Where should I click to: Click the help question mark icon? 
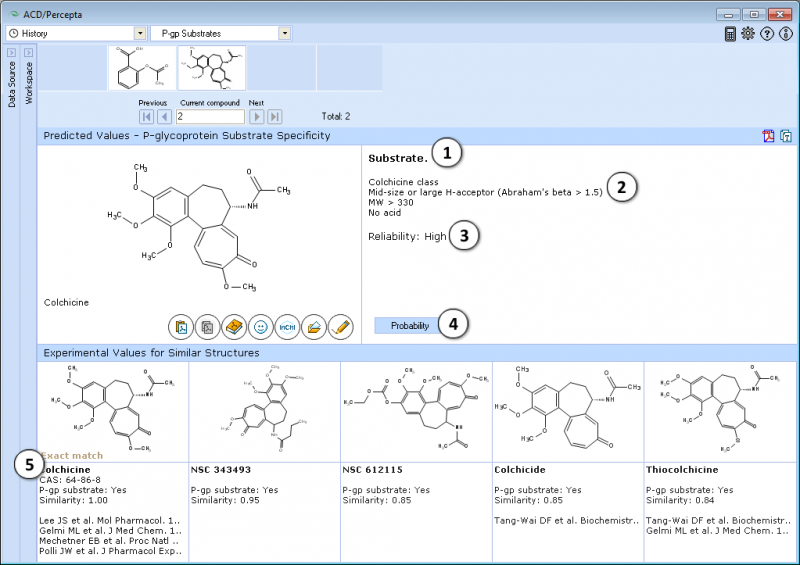(x=767, y=34)
